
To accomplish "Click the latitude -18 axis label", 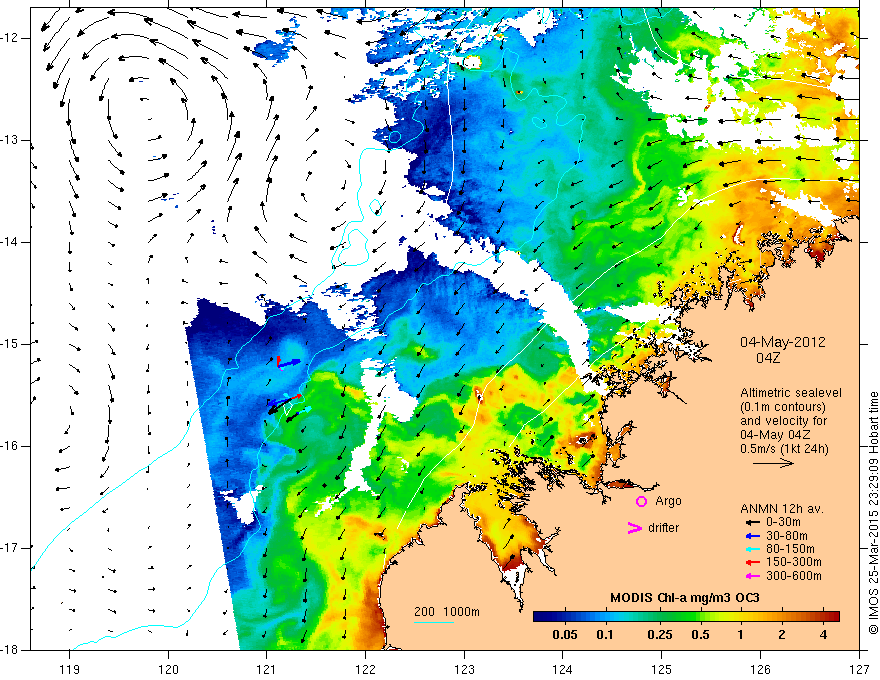I will click(x=11, y=650).
